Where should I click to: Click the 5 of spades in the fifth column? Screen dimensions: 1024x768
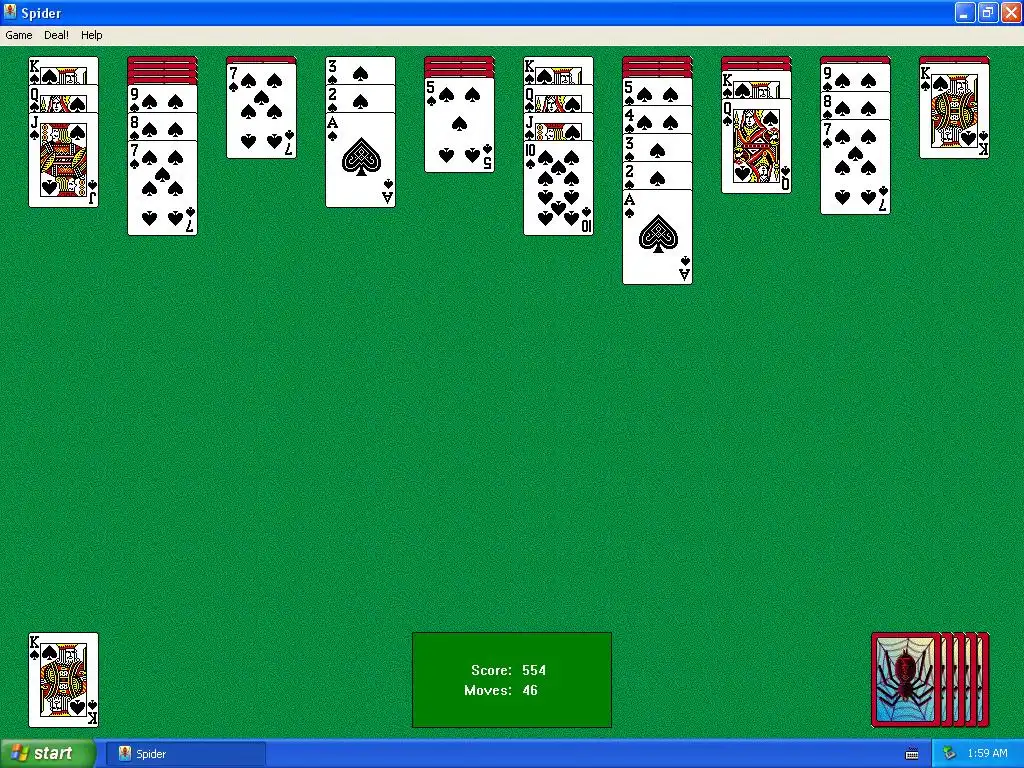459,125
